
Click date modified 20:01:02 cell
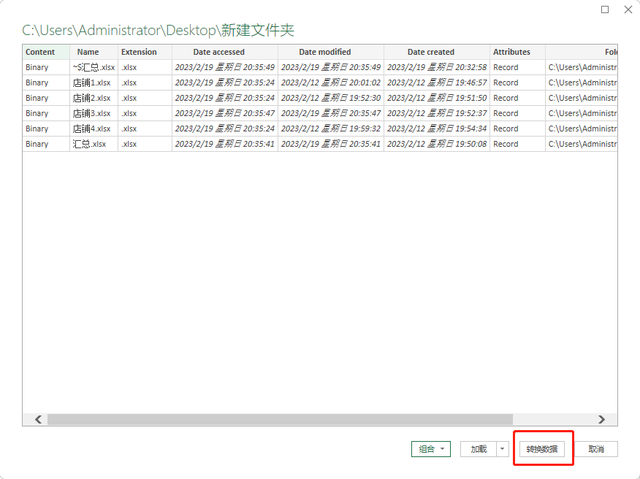[331, 83]
